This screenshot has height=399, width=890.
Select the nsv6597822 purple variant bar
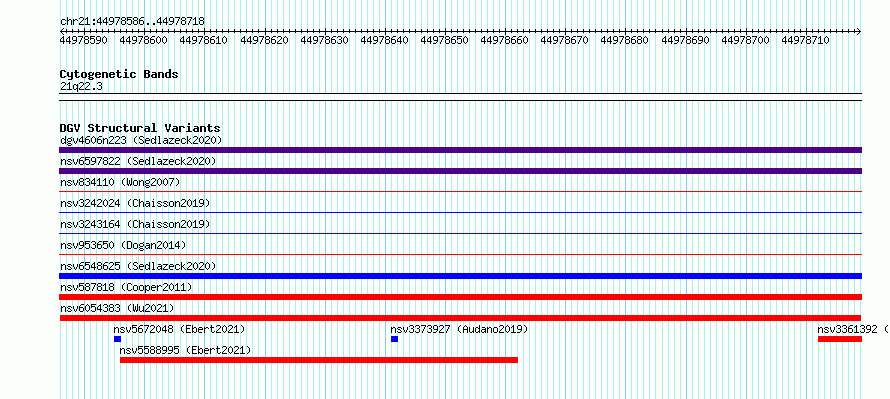point(460,171)
